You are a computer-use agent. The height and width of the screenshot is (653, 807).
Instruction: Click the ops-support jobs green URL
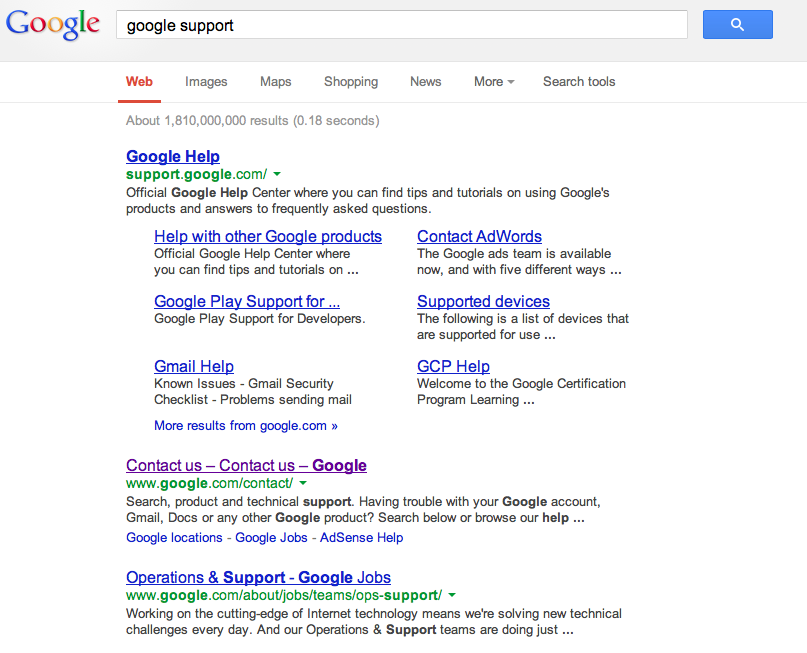pyautogui.click(x=284, y=595)
